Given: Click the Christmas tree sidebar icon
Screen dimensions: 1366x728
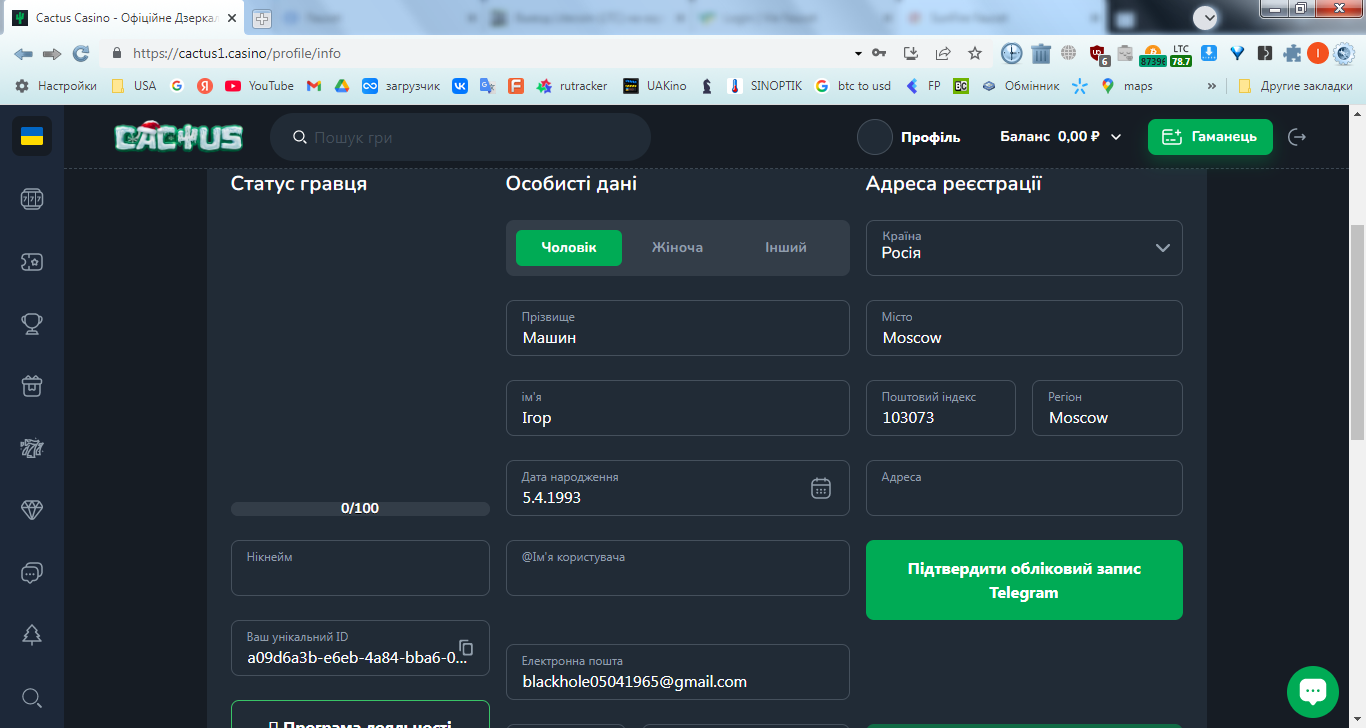Looking at the screenshot, I should click(32, 634).
